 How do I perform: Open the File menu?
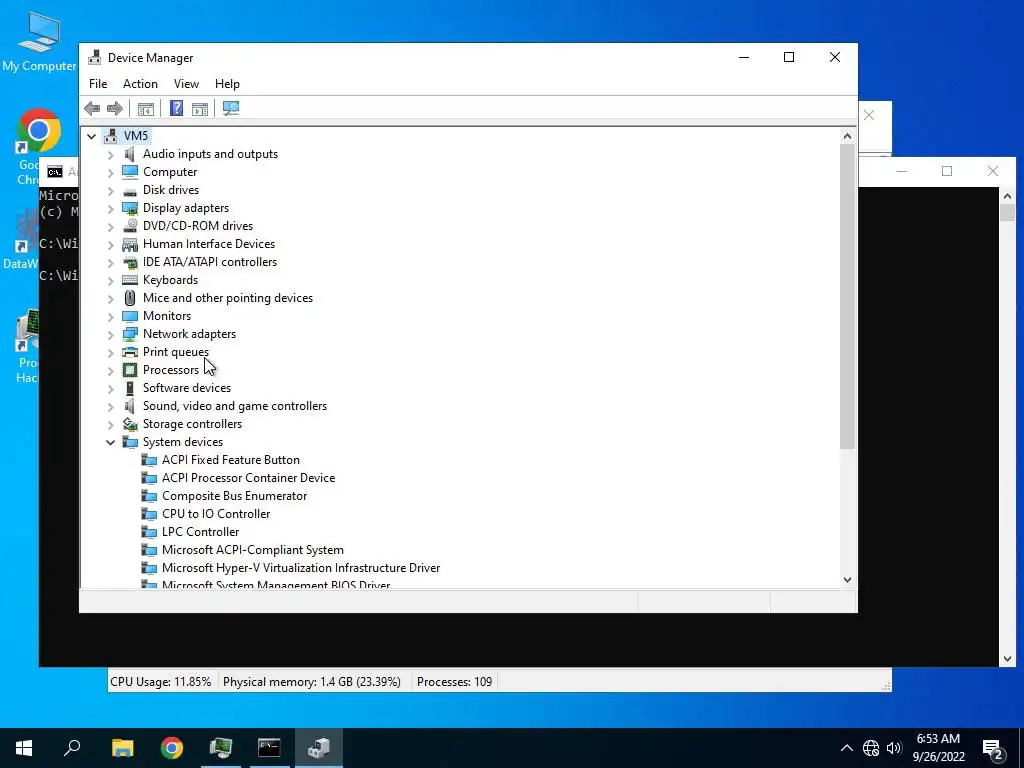[x=98, y=84]
